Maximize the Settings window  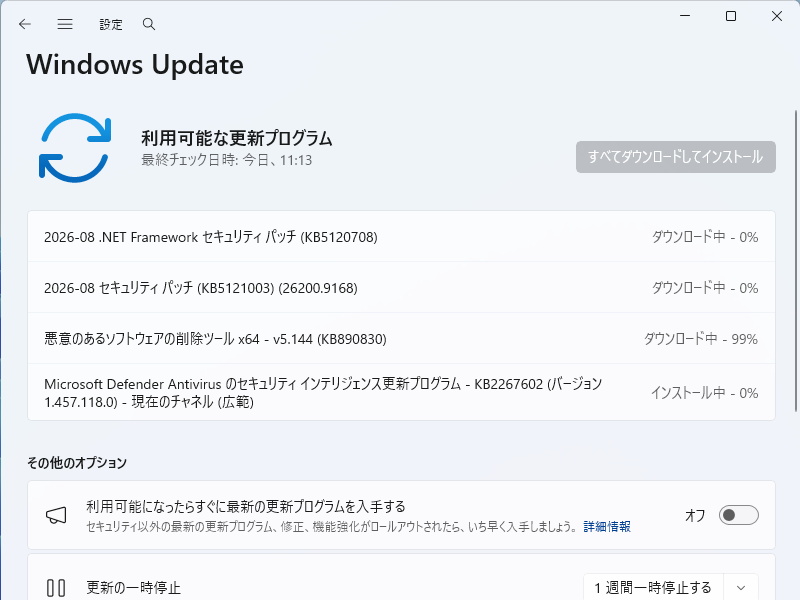tap(731, 16)
